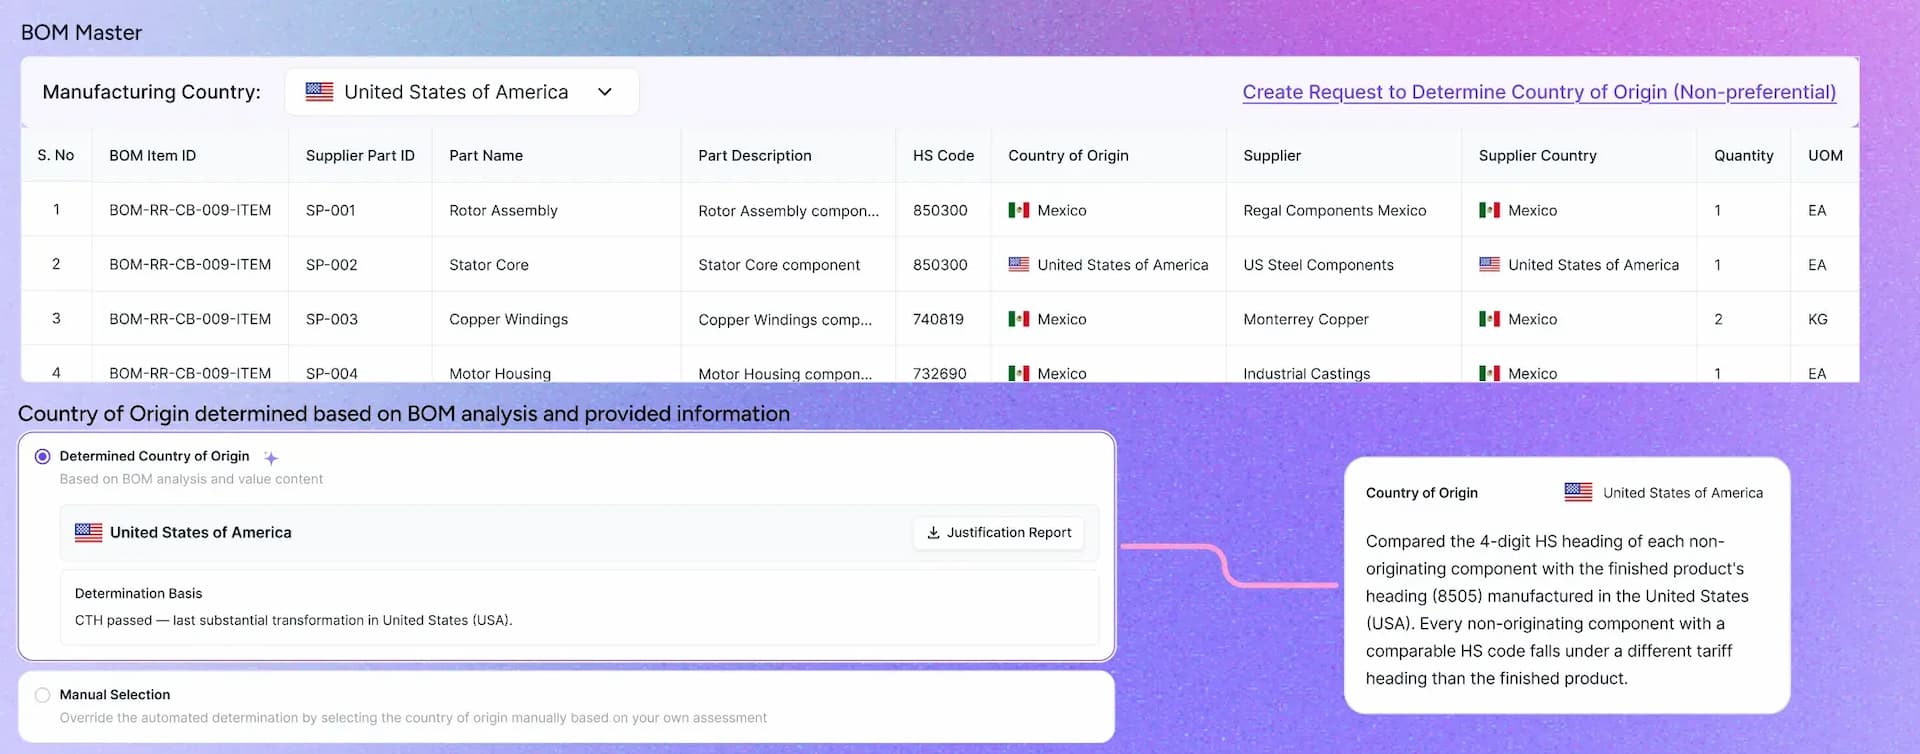Click the Motor Housing part name
Screen dimensions: 1920x754
pos(500,373)
